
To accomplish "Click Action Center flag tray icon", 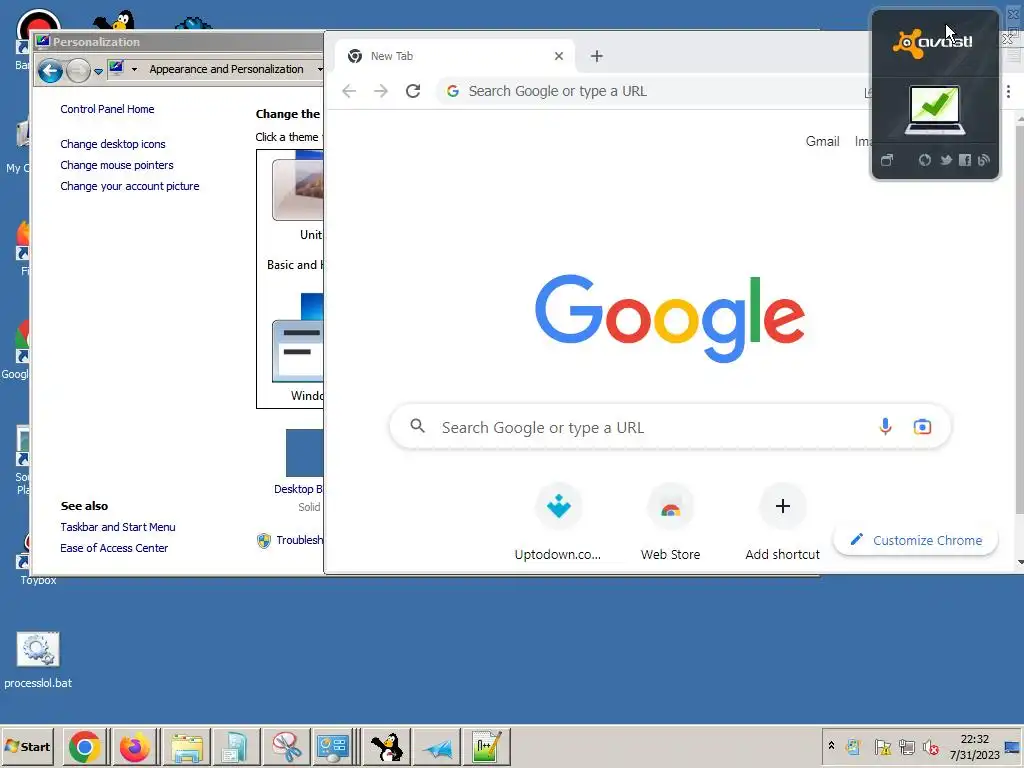I will [882, 746].
